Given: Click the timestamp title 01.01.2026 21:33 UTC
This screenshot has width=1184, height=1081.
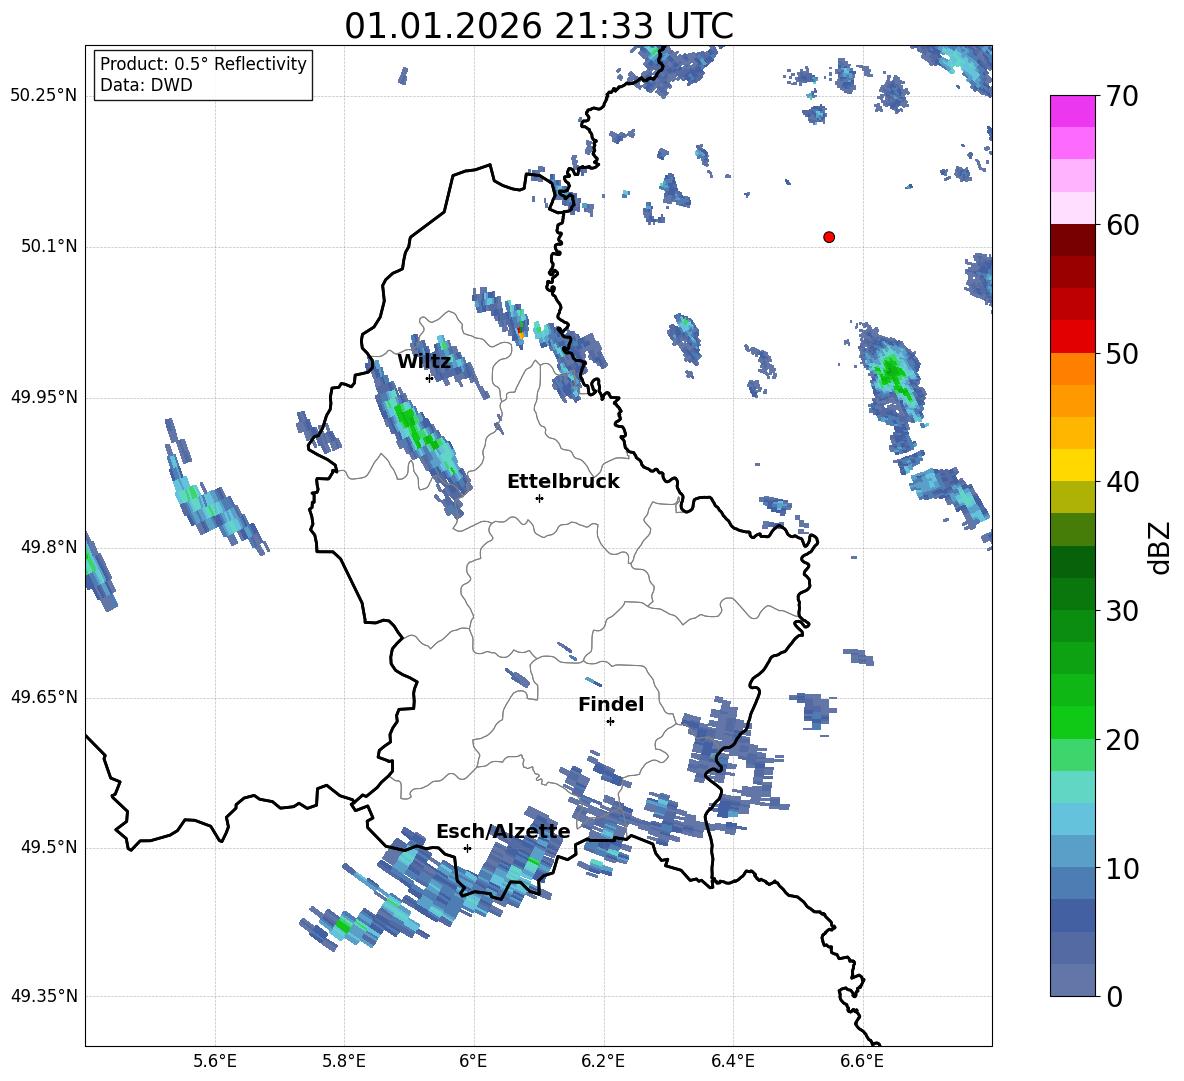Looking at the screenshot, I should click(x=538, y=26).
